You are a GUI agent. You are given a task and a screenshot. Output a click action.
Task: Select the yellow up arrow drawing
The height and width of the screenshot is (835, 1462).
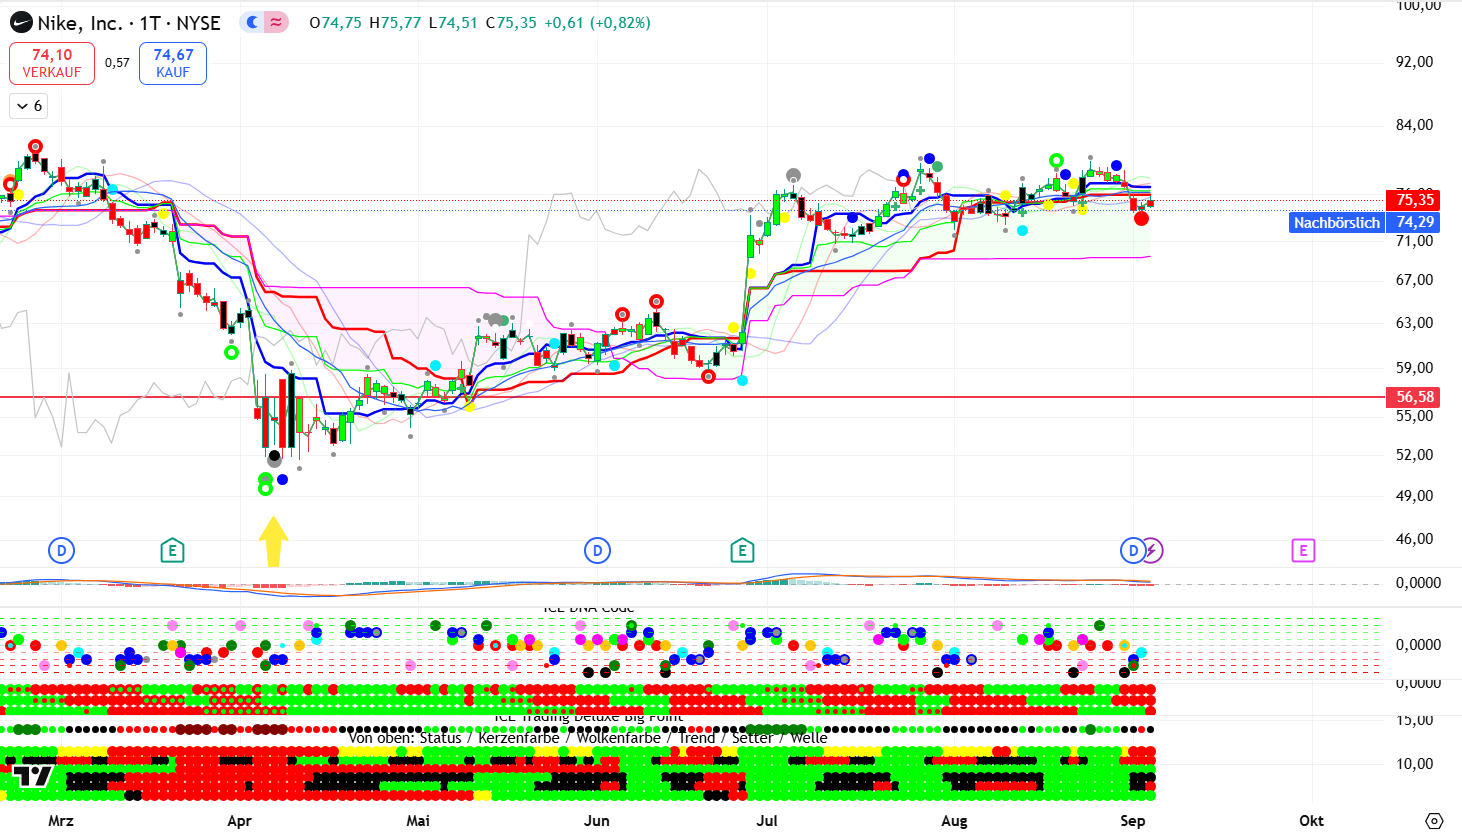(x=273, y=541)
